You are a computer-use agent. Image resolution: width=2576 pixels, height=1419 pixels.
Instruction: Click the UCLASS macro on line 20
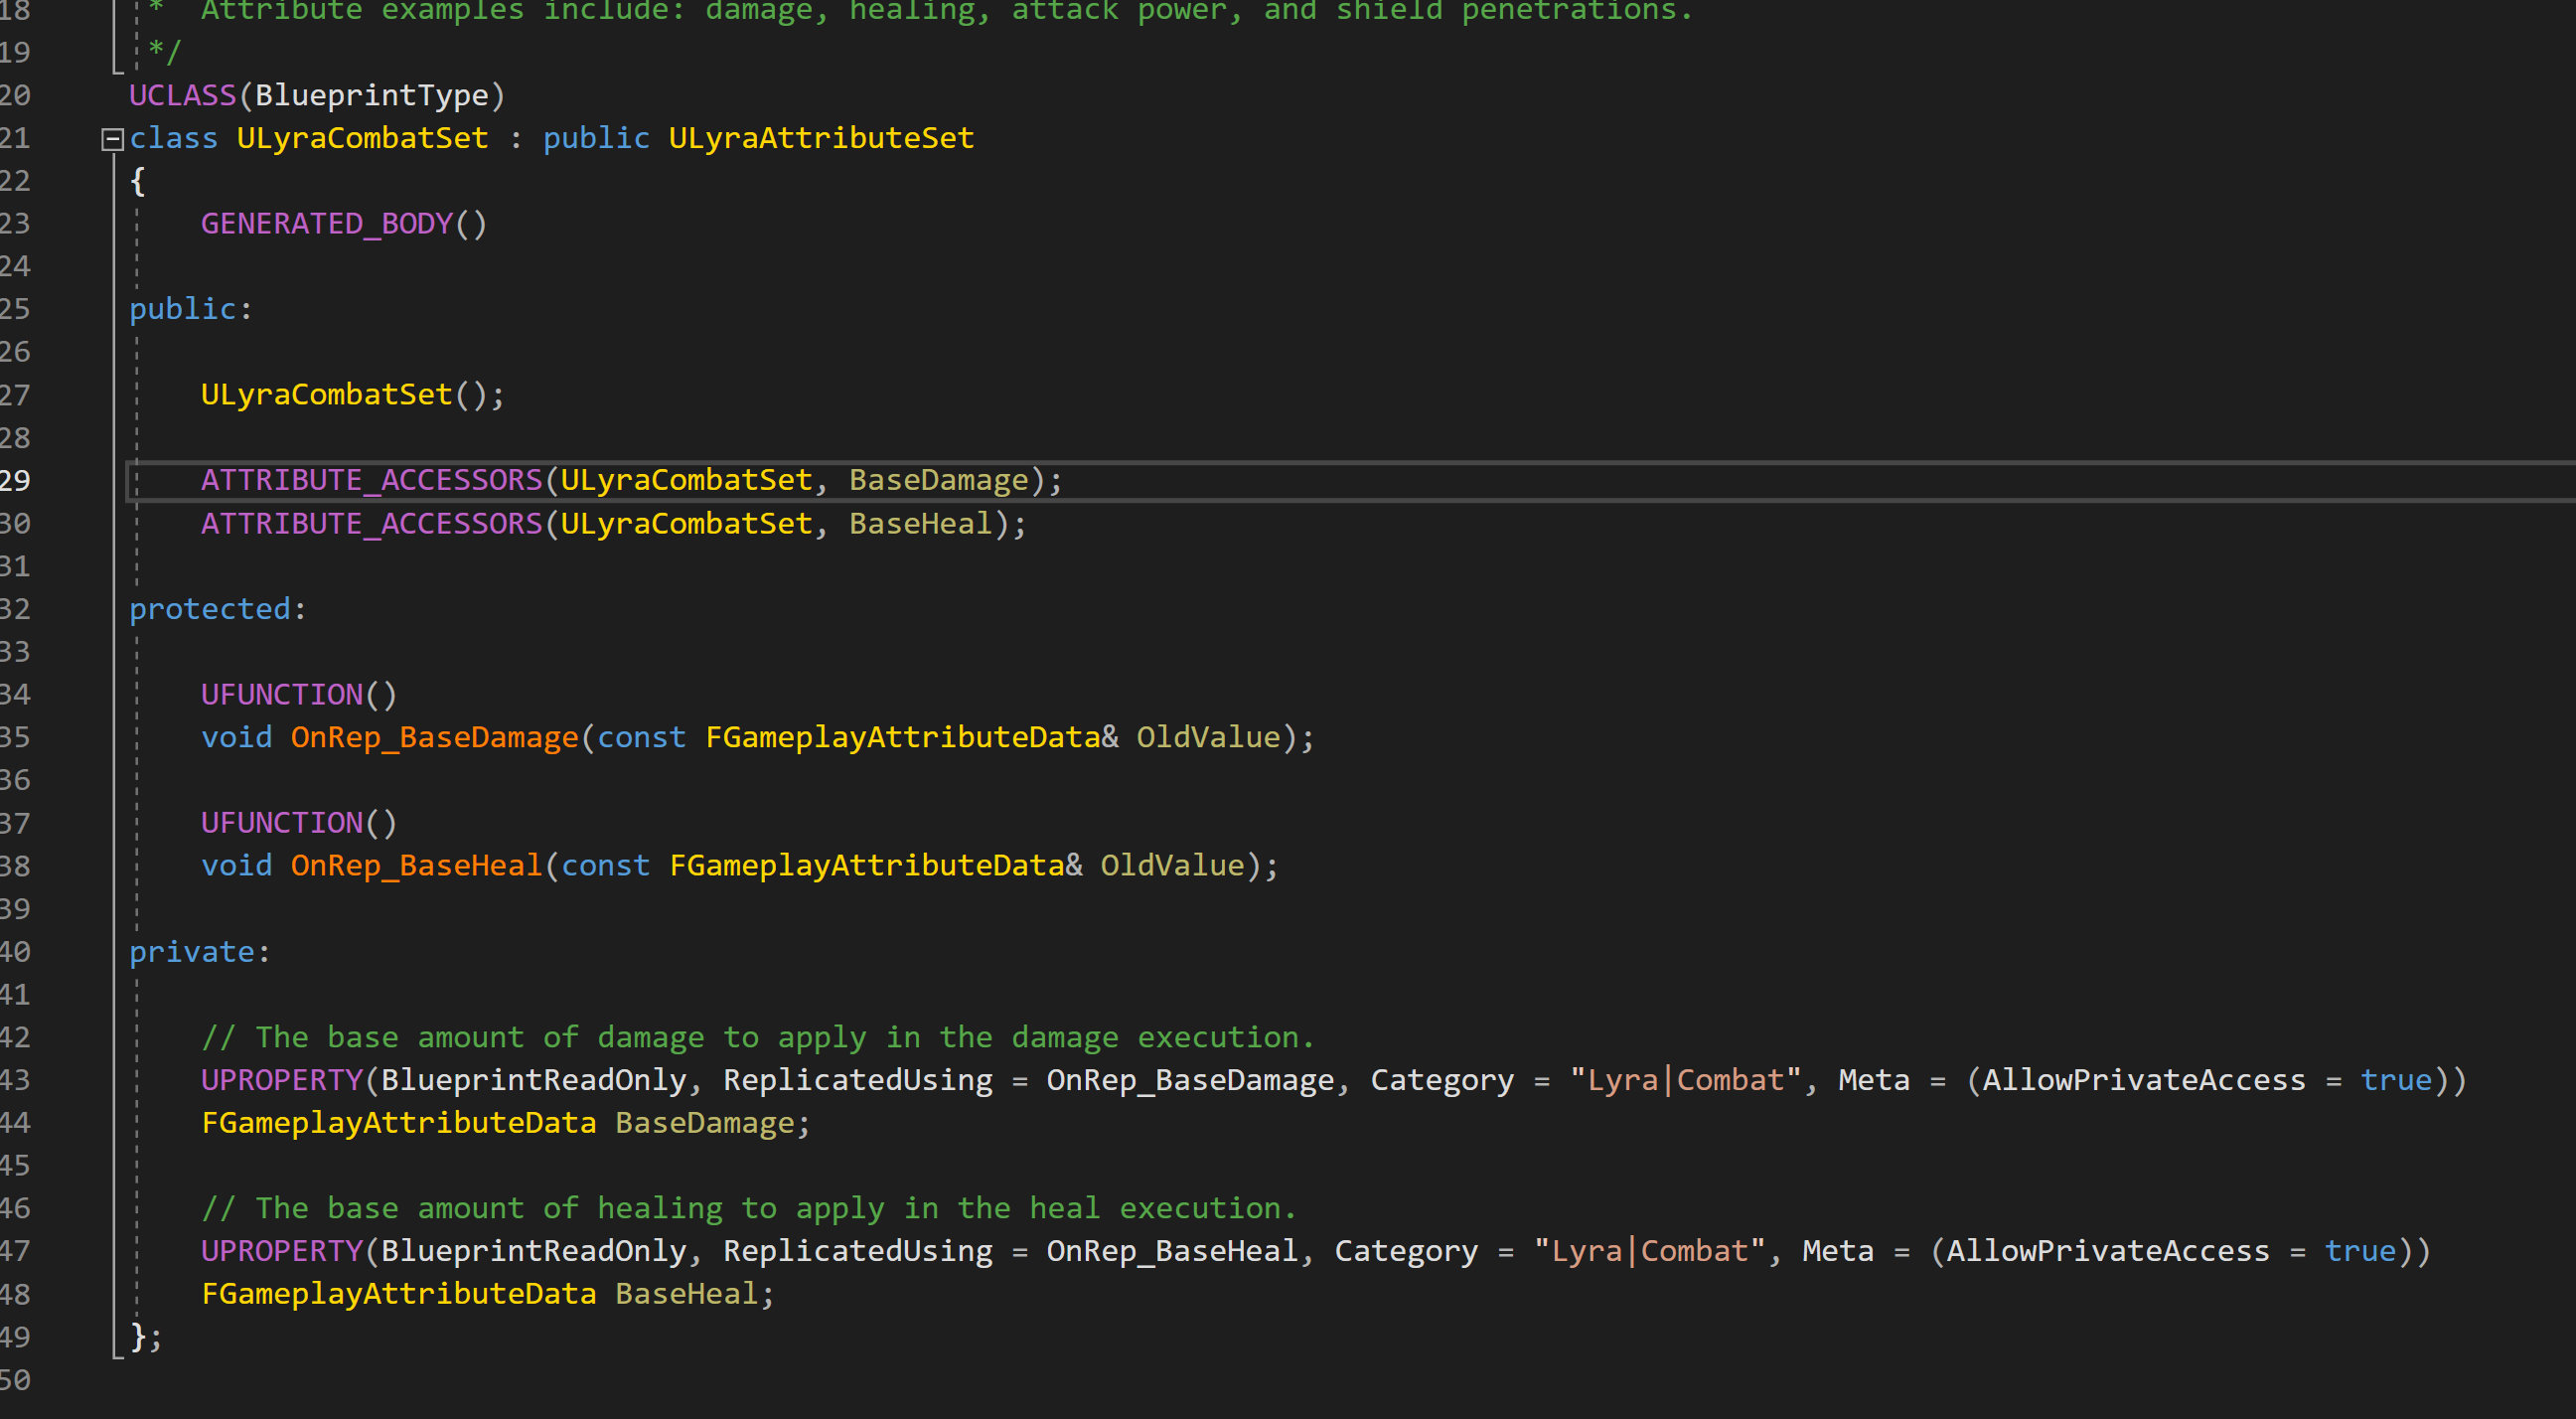pos(183,95)
